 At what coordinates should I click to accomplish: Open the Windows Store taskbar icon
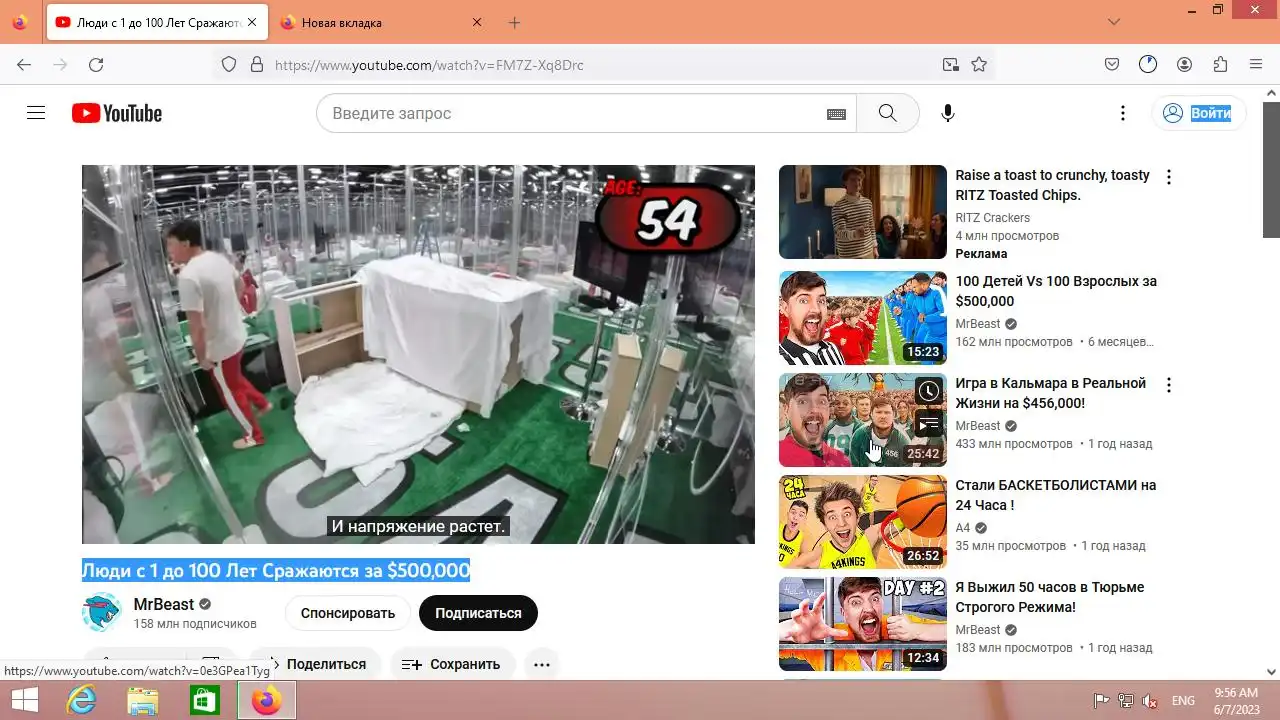pos(204,700)
